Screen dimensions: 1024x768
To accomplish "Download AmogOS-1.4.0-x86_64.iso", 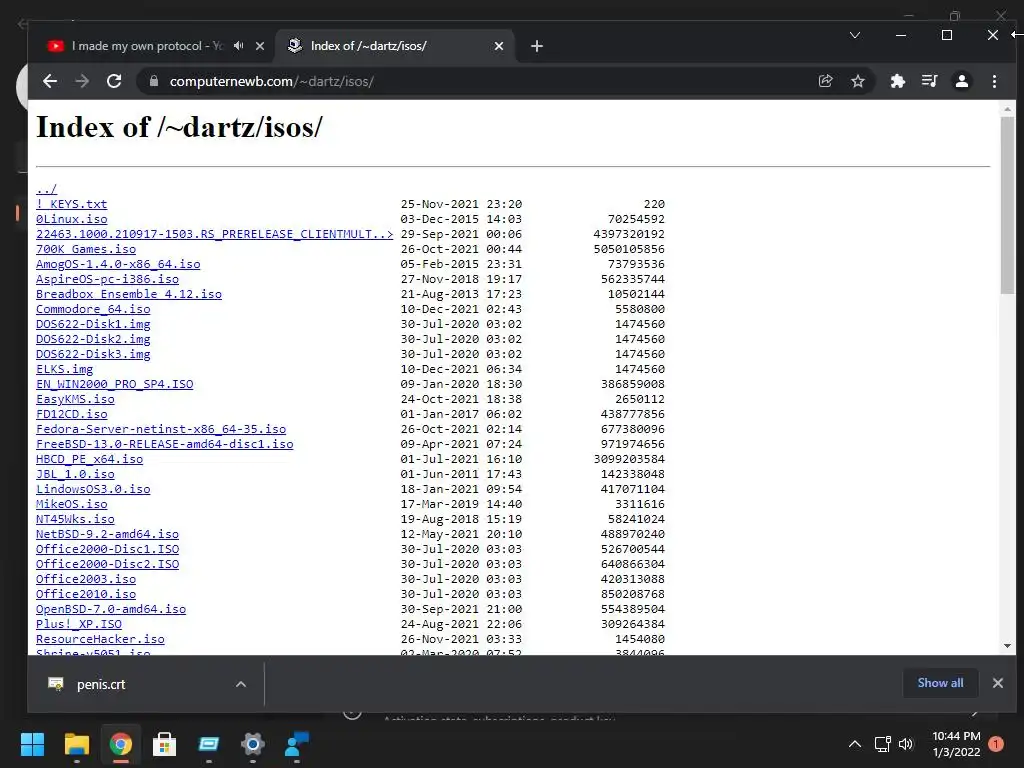I will 118,264.
